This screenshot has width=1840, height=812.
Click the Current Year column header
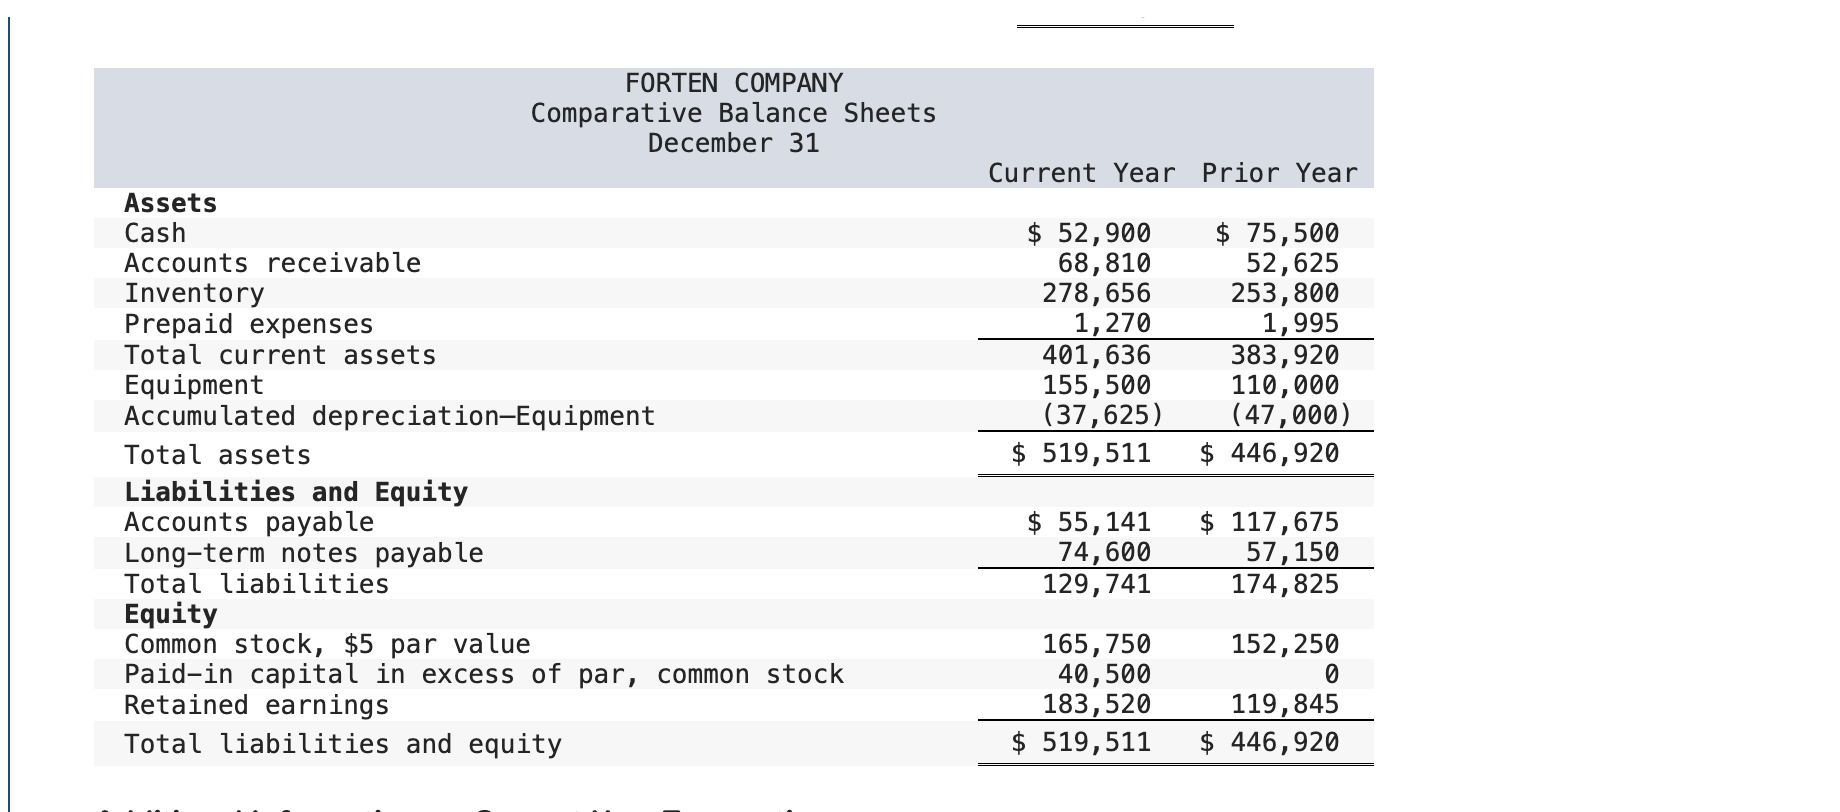click(x=1082, y=173)
